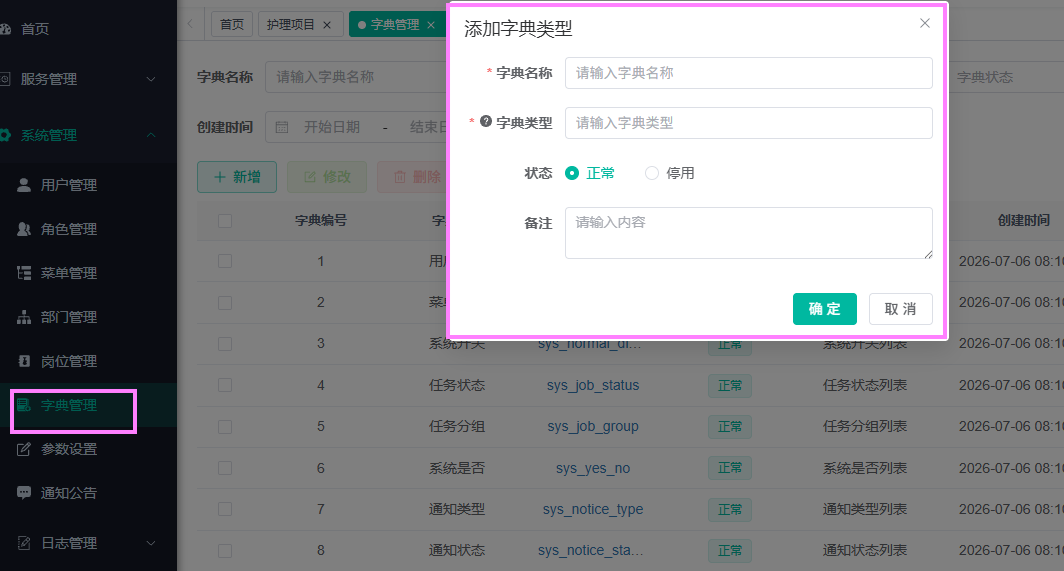
Task: Click the dialog 字典名称 input field
Action: coord(748,73)
